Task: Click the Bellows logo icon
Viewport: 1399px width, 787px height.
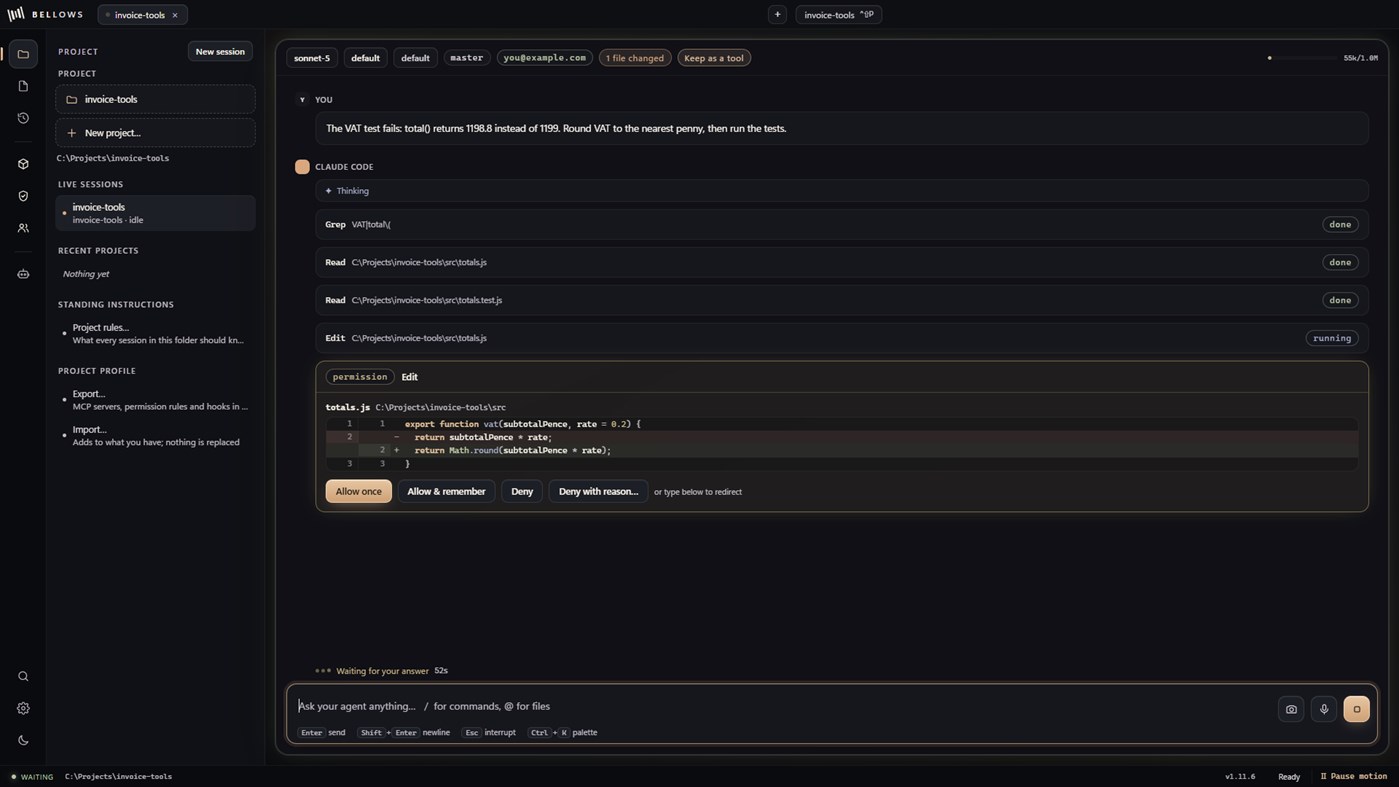Action: pos(16,14)
